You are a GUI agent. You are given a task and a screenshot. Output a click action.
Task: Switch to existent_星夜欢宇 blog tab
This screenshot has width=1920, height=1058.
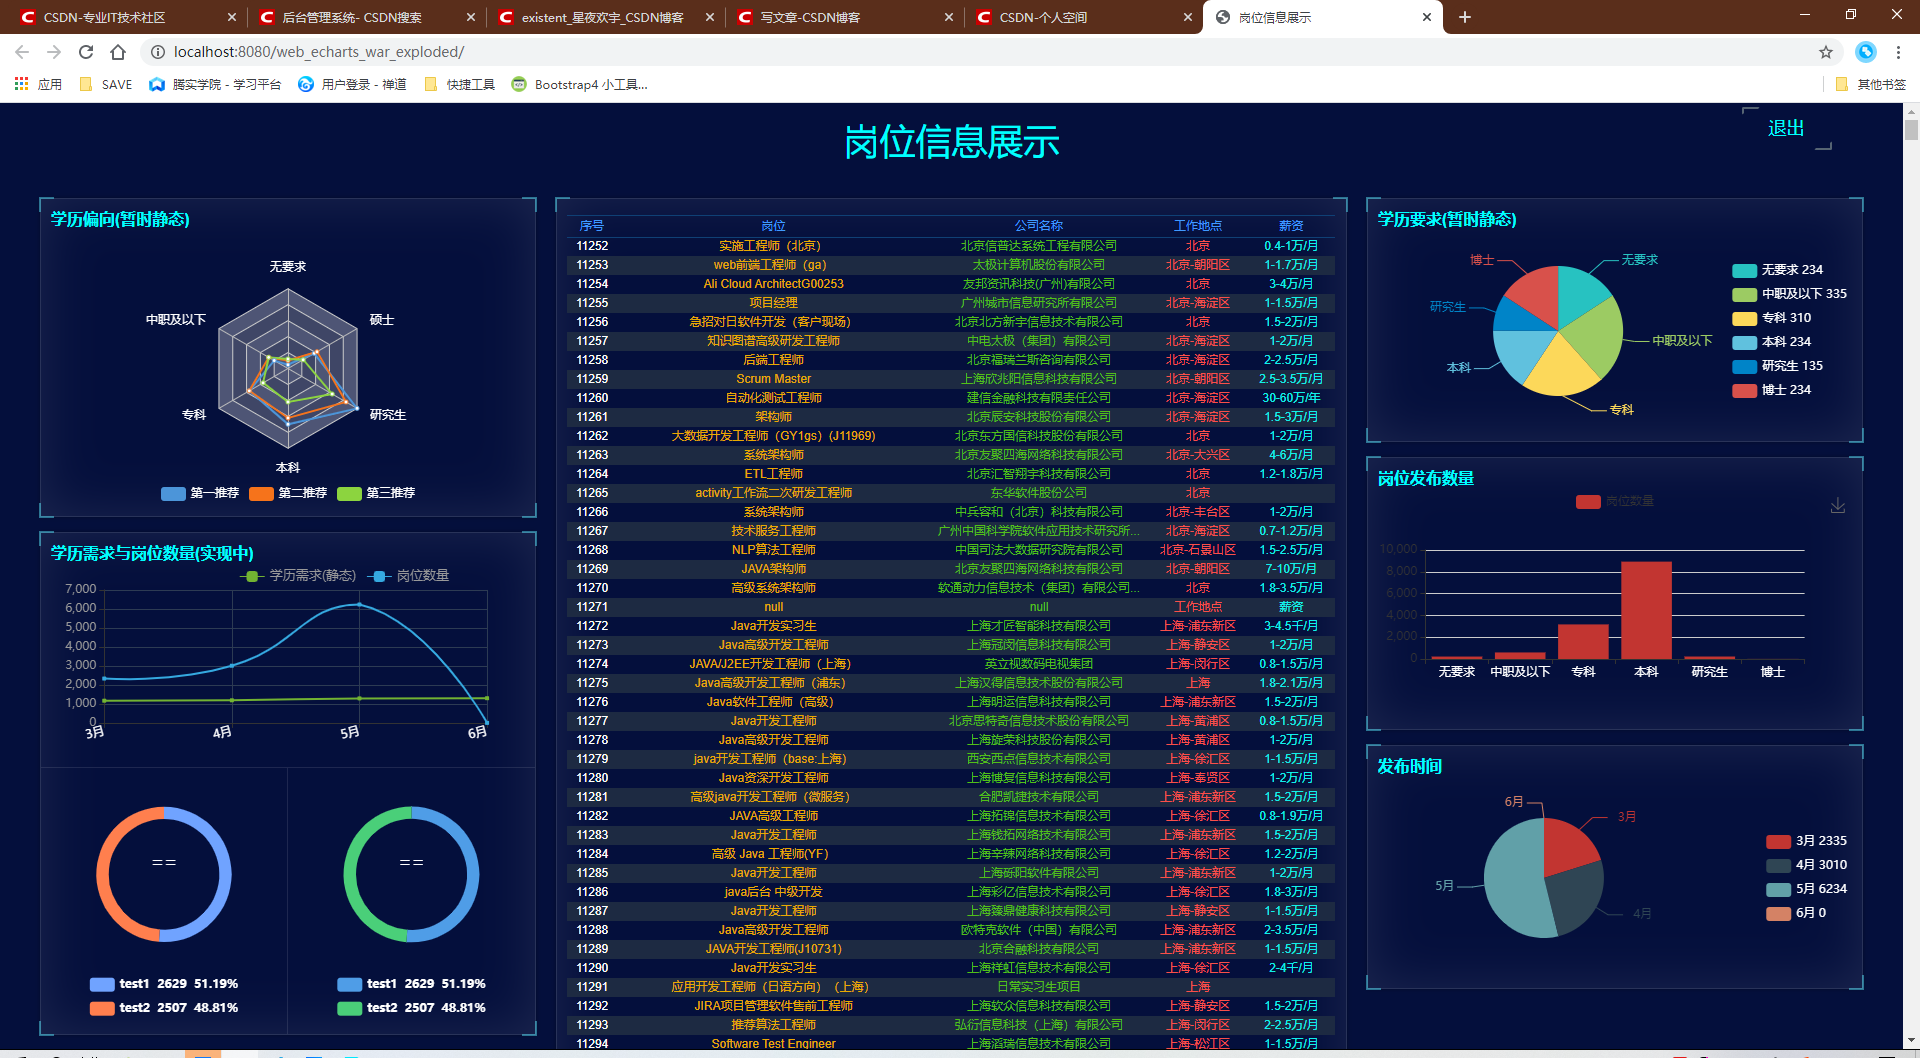[x=603, y=17]
